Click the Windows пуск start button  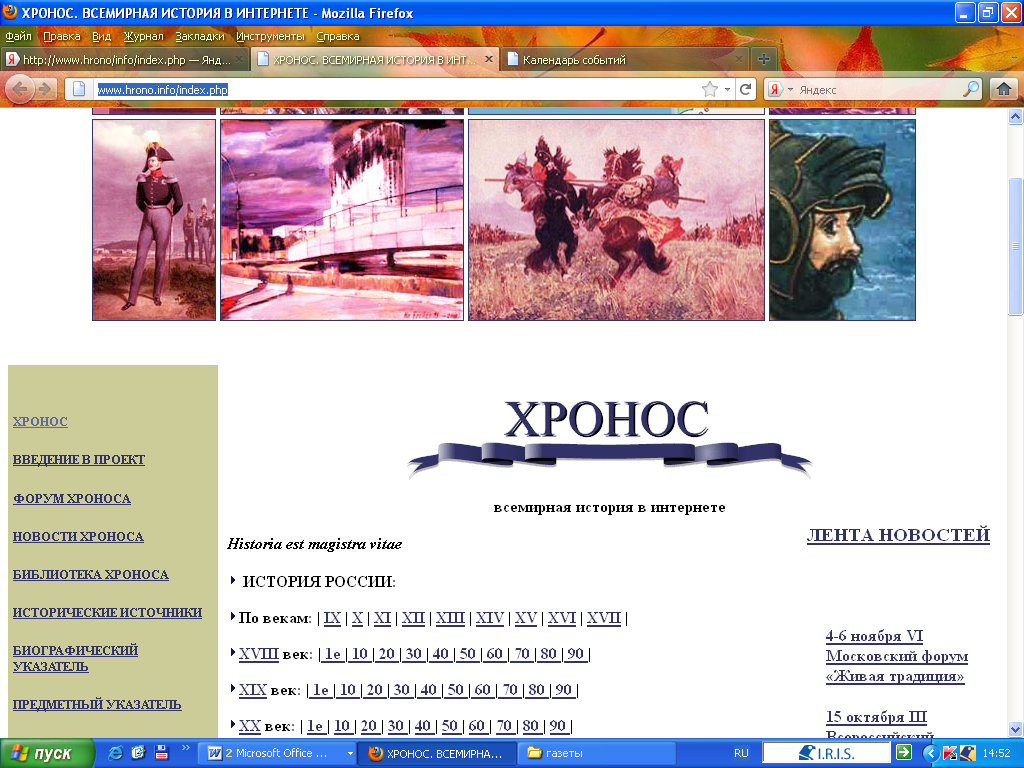coord(47,753)
